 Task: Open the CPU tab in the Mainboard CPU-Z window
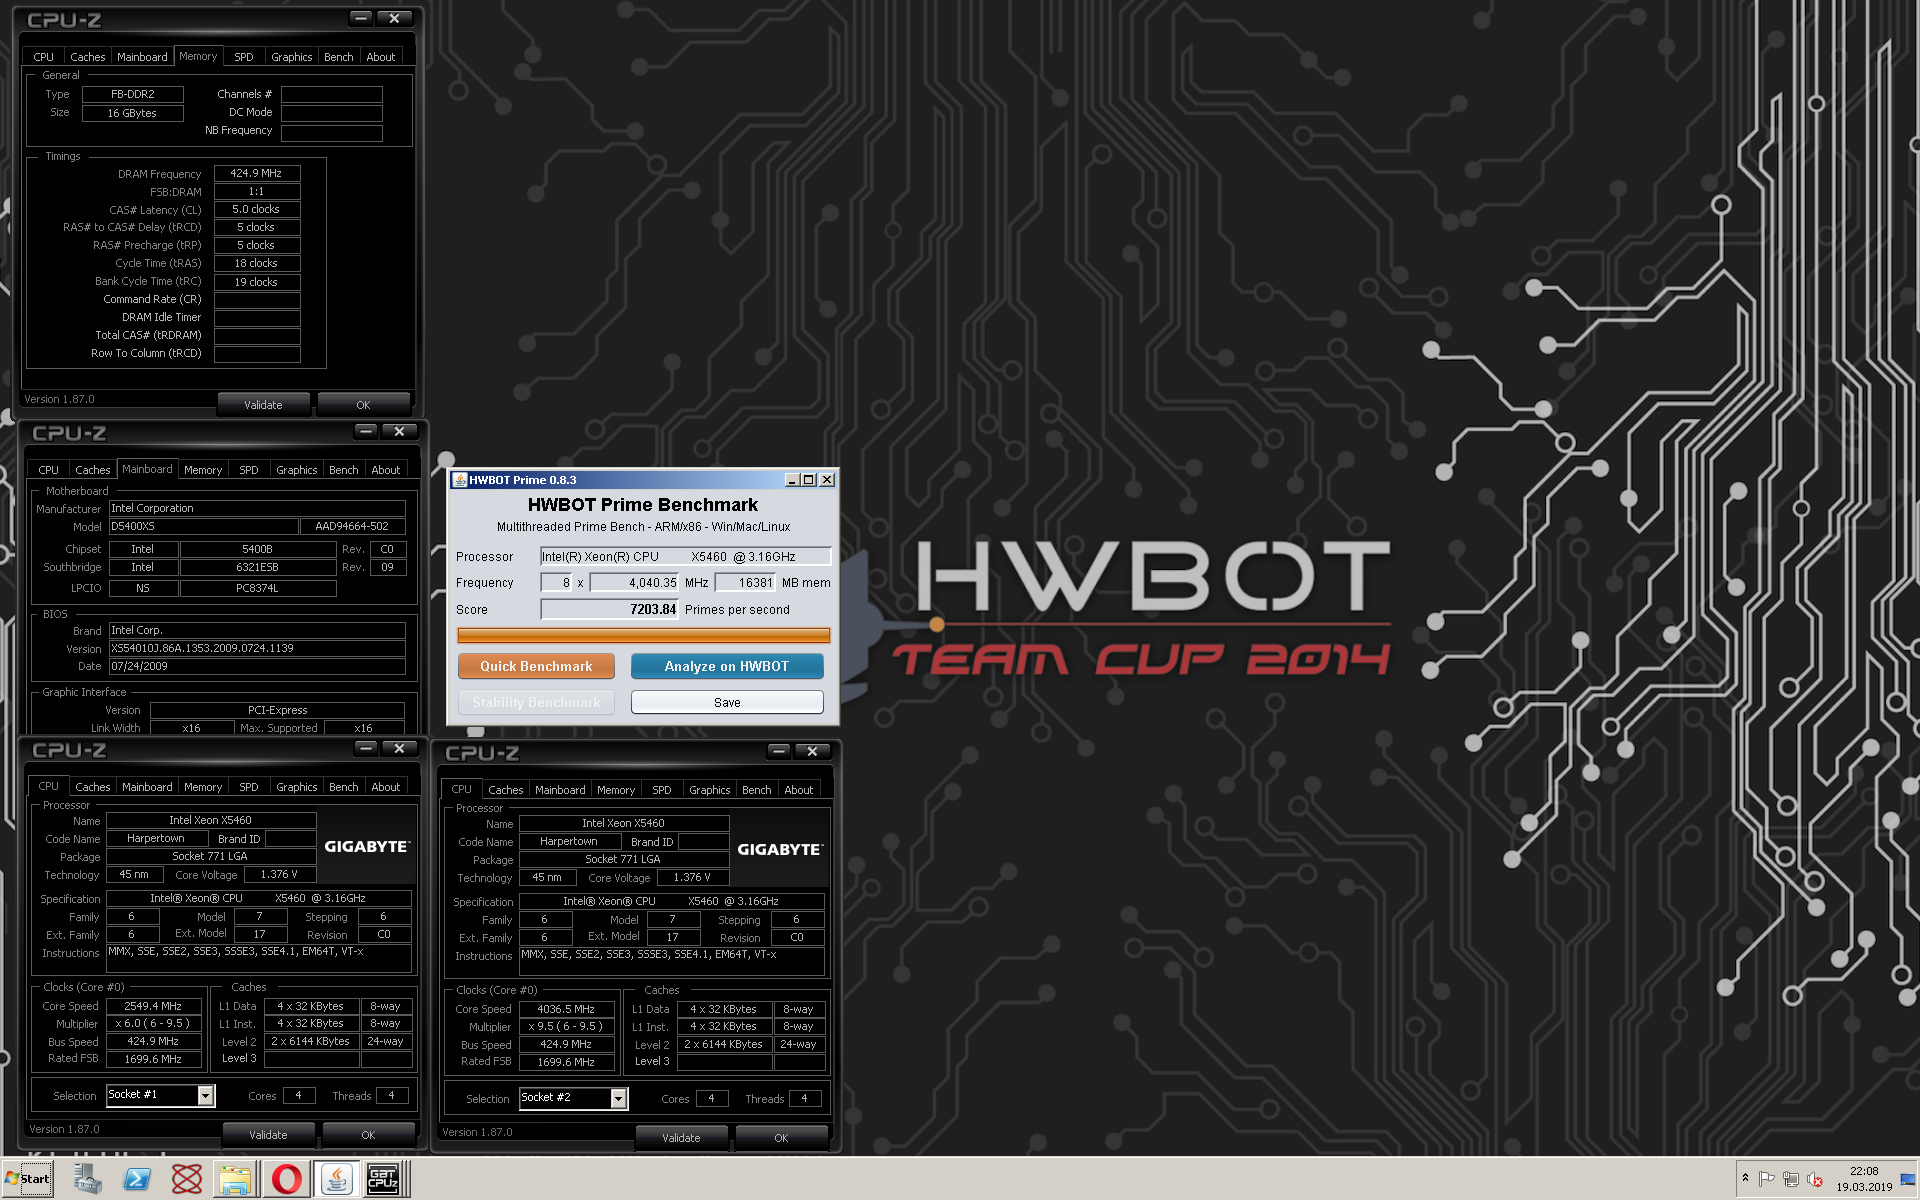48,470
